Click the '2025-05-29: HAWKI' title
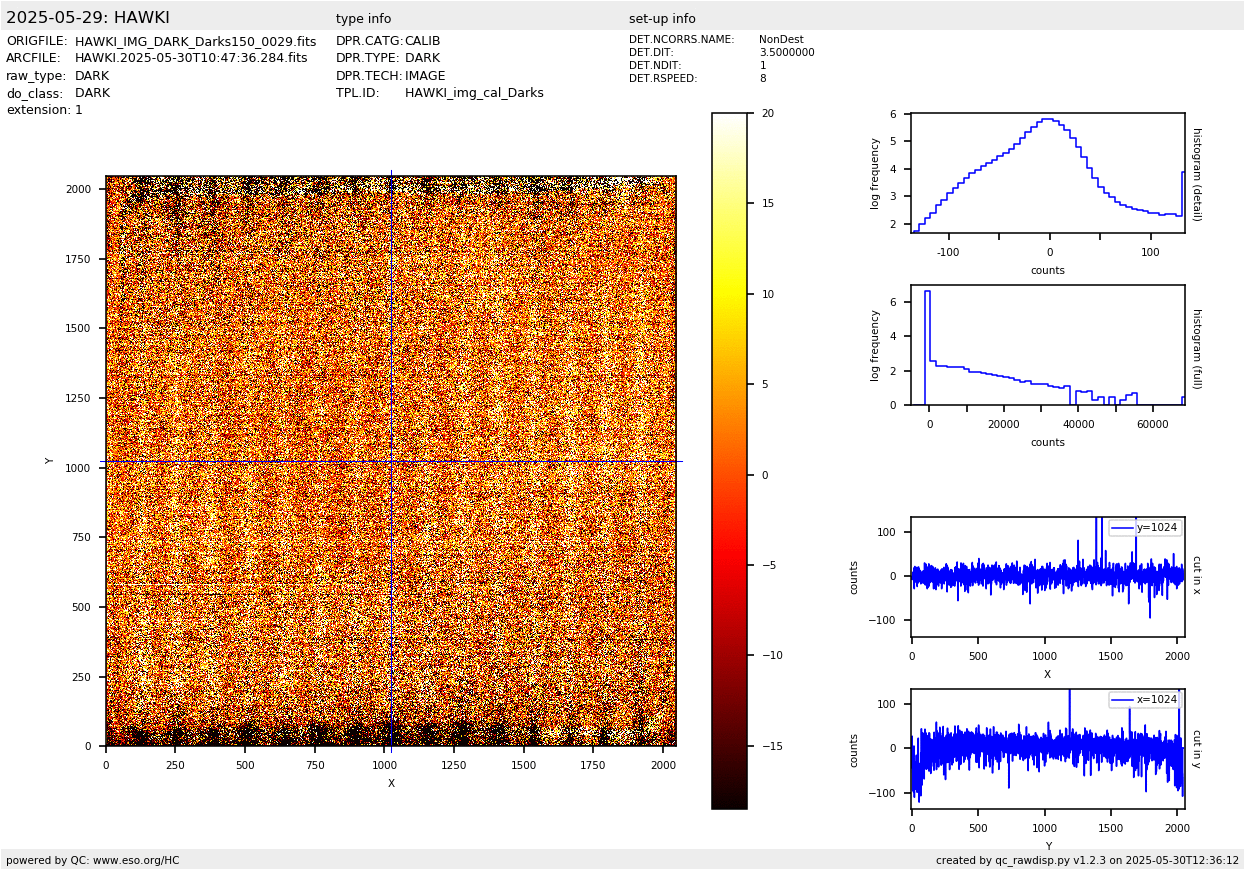This screenshot has width=1245, height=870. (x=88, y=18)
